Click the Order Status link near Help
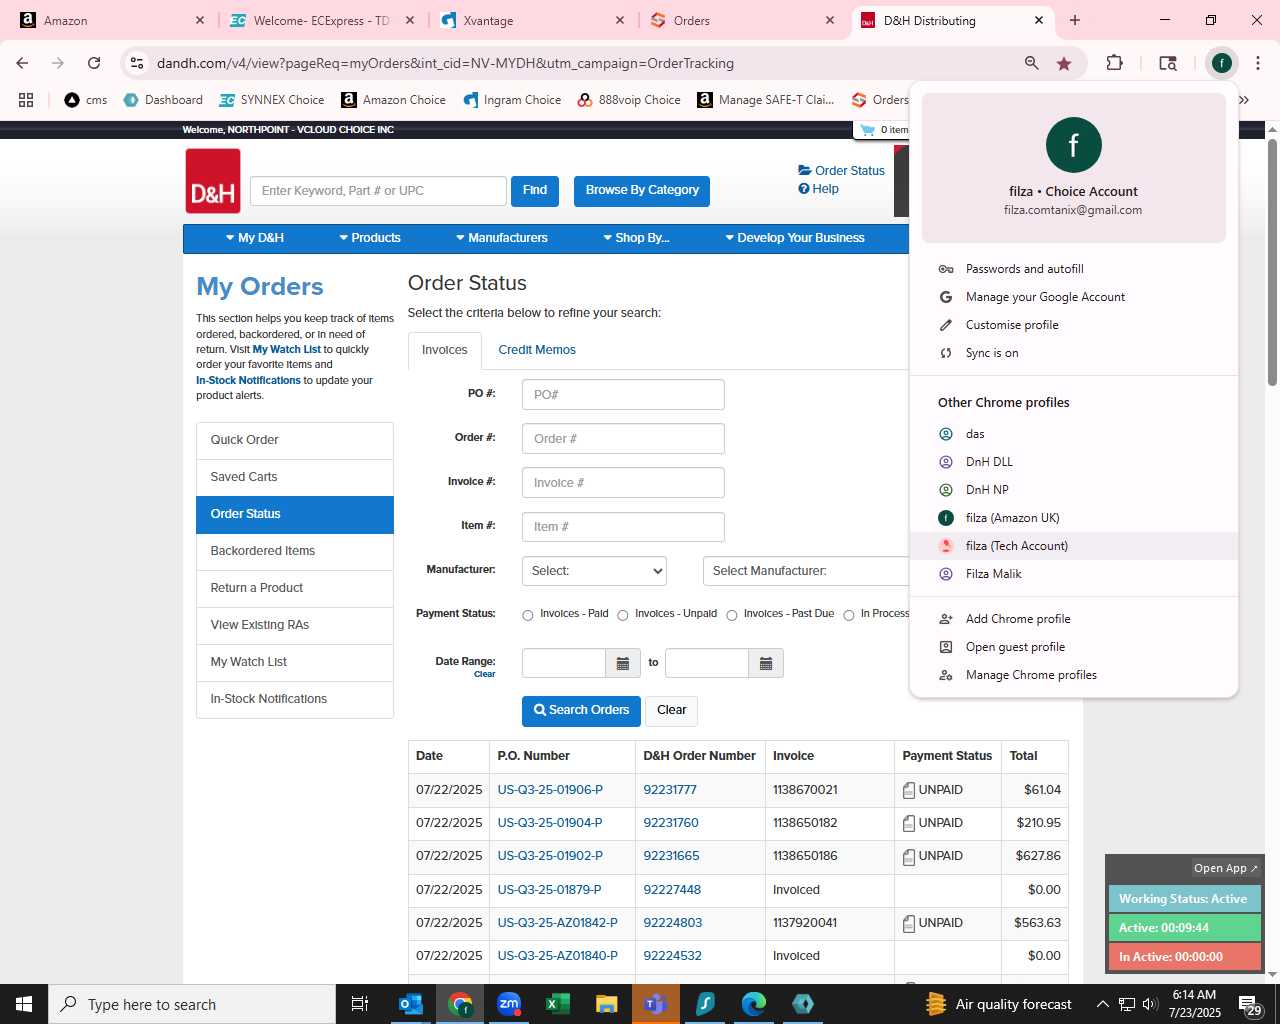 (x=841, y=171)
